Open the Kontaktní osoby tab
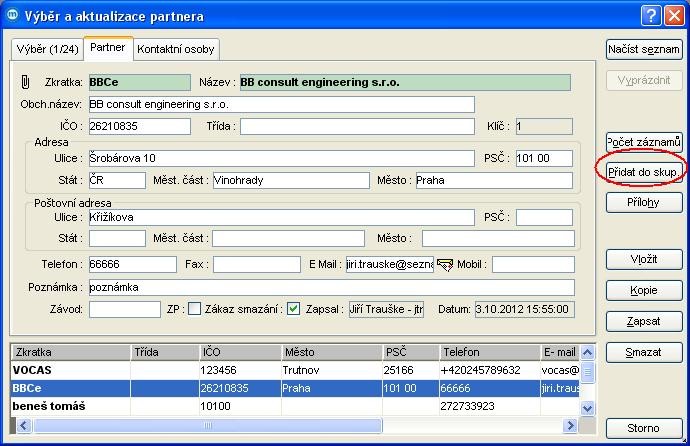 pos(176,49)
